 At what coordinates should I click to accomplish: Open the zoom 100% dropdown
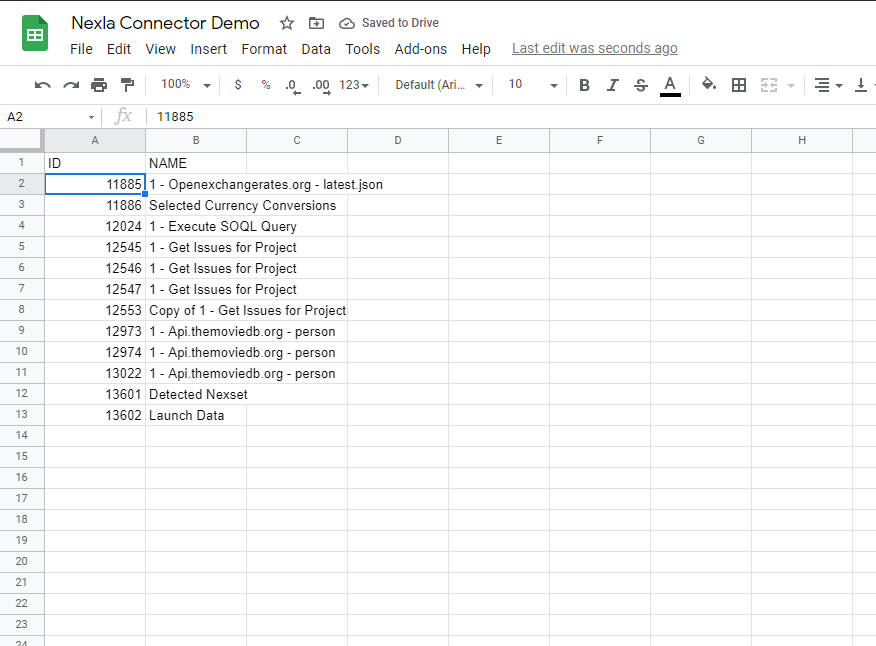click(185, 84)
